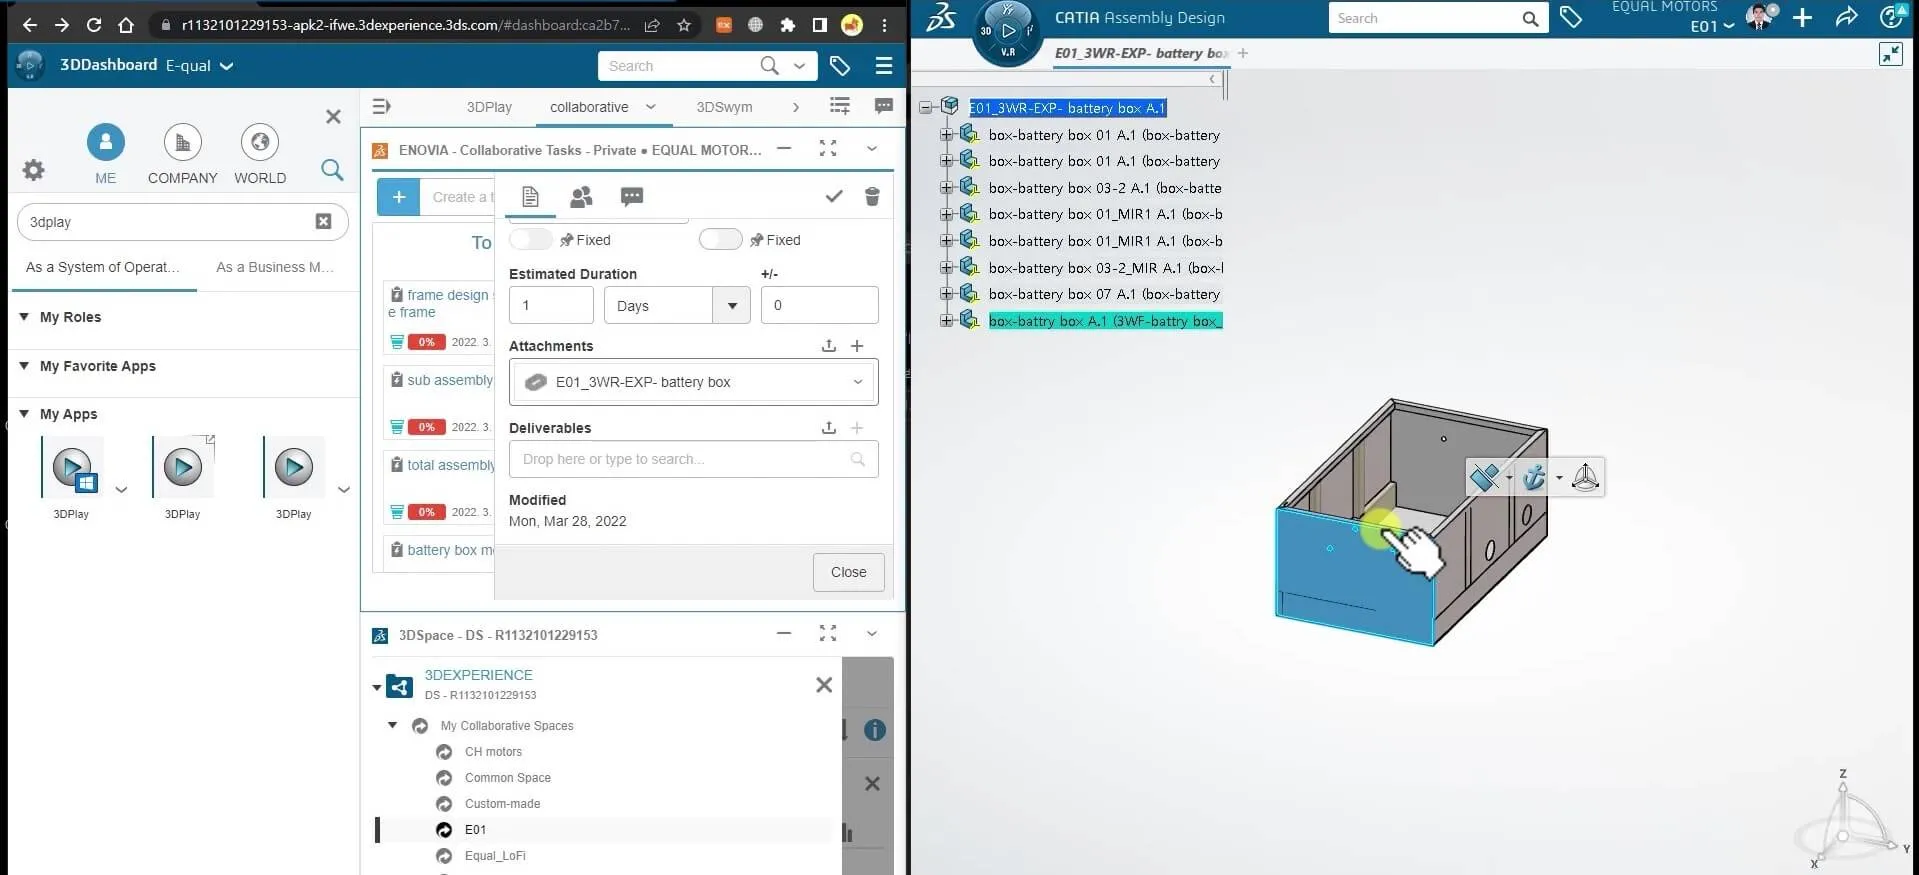Click the search magnifier beside WORLD
Viewport: 1919px width, 875px height.
[332, 170]
